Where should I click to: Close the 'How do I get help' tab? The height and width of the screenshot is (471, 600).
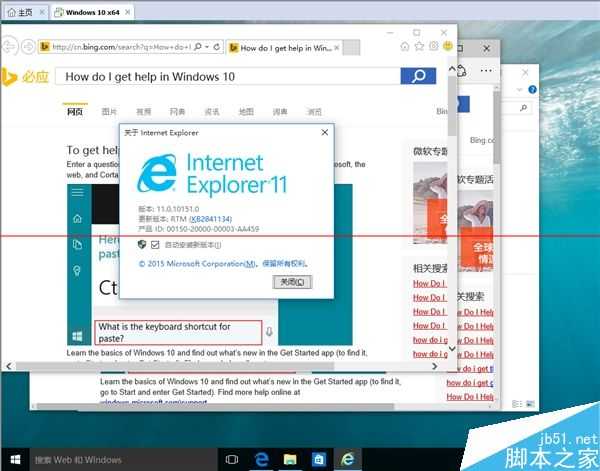point(336,48)
